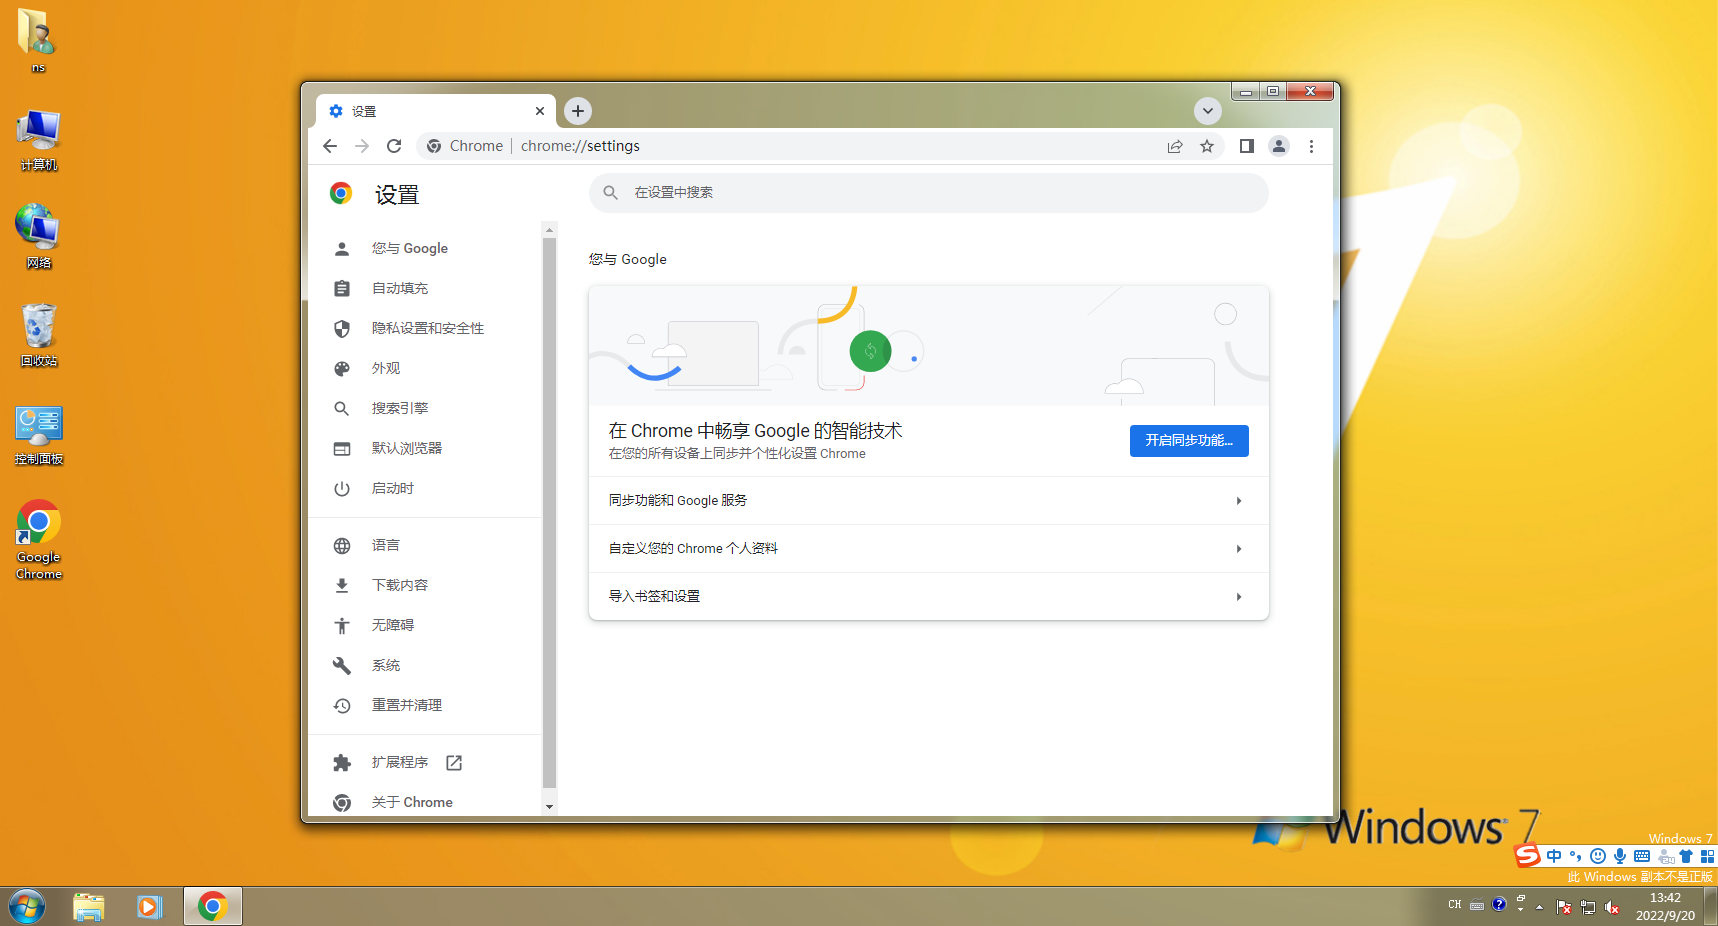This screenshot has height=926, width=1718.
Task: Click the Sogou microphone voice icon
Action: pyautogui.click(x=1620, y=856)
